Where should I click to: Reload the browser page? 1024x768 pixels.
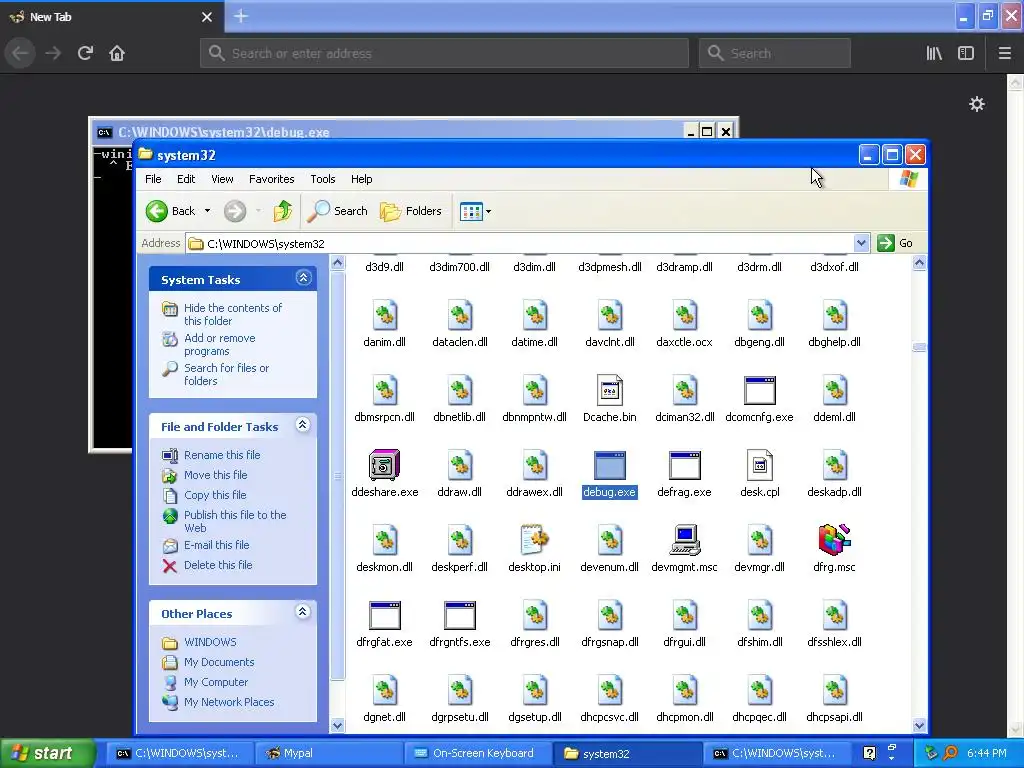pyautogui.click(x=86, y=53)
